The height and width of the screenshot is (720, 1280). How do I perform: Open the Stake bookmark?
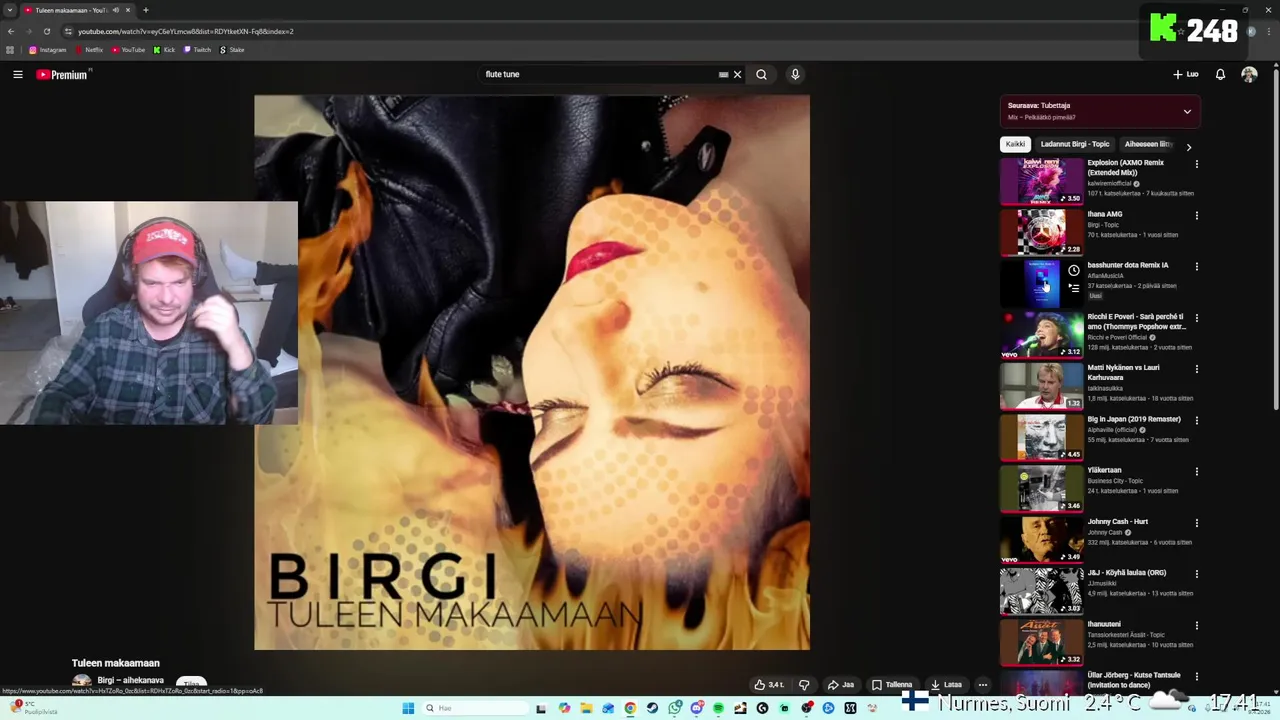click(232, 50)
